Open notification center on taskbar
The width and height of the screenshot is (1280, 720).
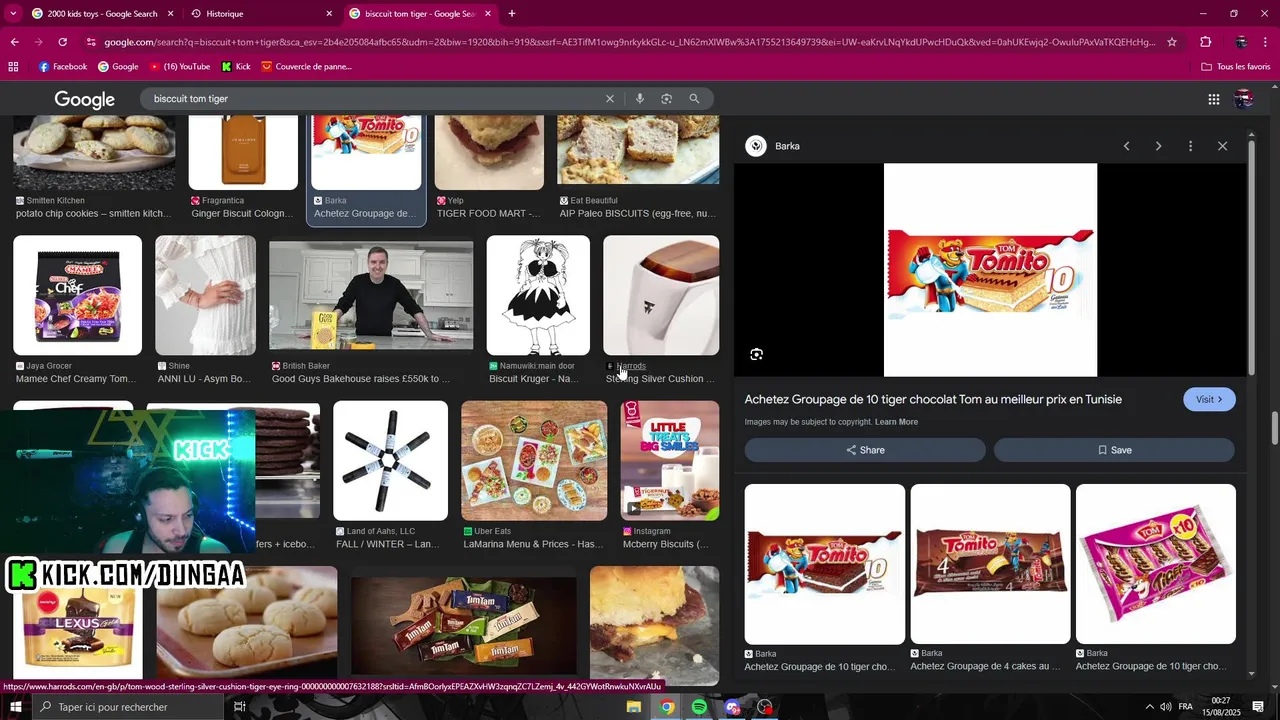point(1258,707)
